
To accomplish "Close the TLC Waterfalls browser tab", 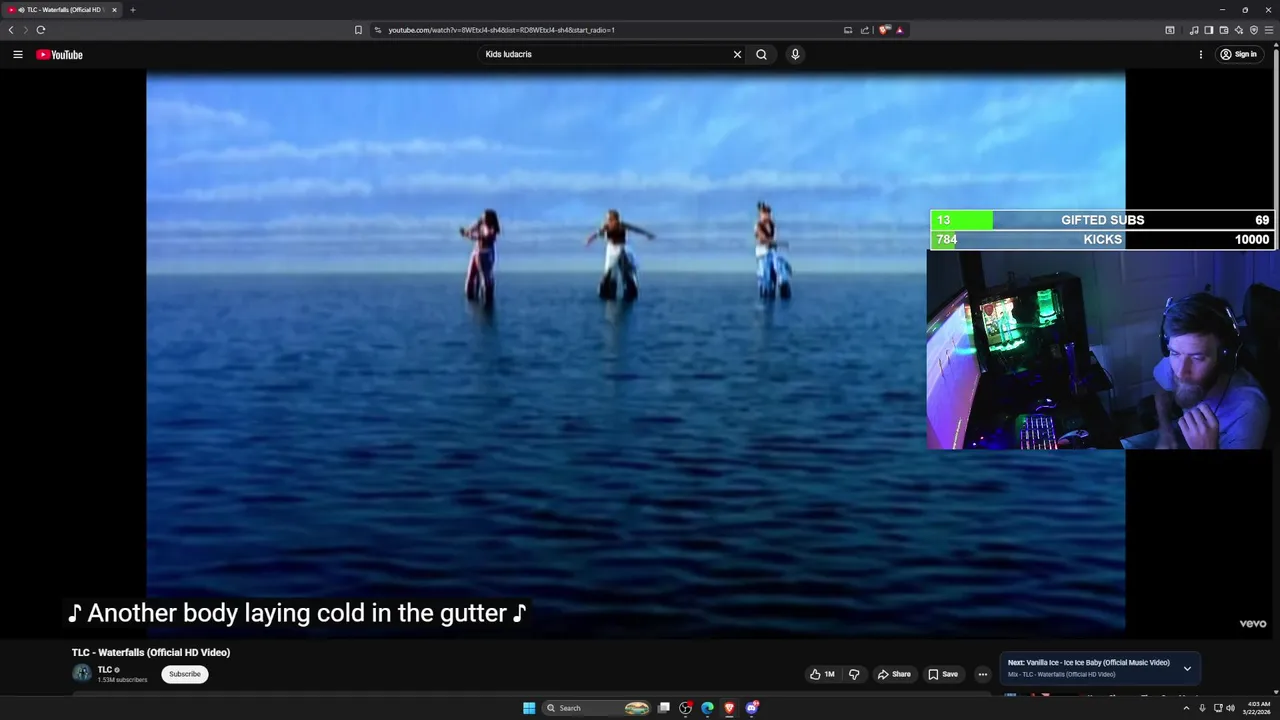I will 114,10.
